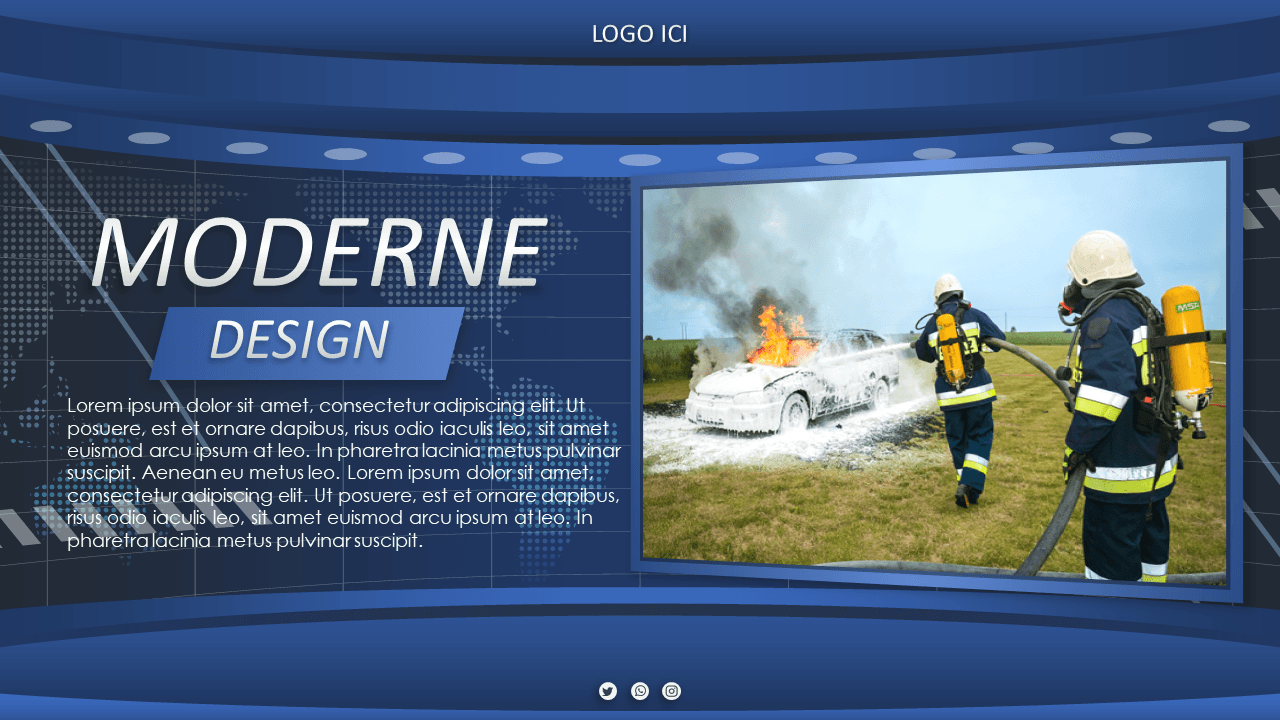
Task: Click the 'DESIGN' subtitle banner
Action: tap(307, 343)
